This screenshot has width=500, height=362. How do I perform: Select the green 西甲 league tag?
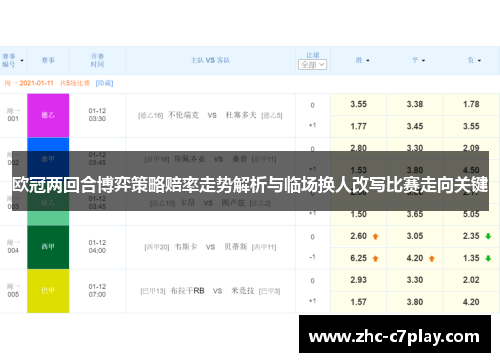pos(48,247)
